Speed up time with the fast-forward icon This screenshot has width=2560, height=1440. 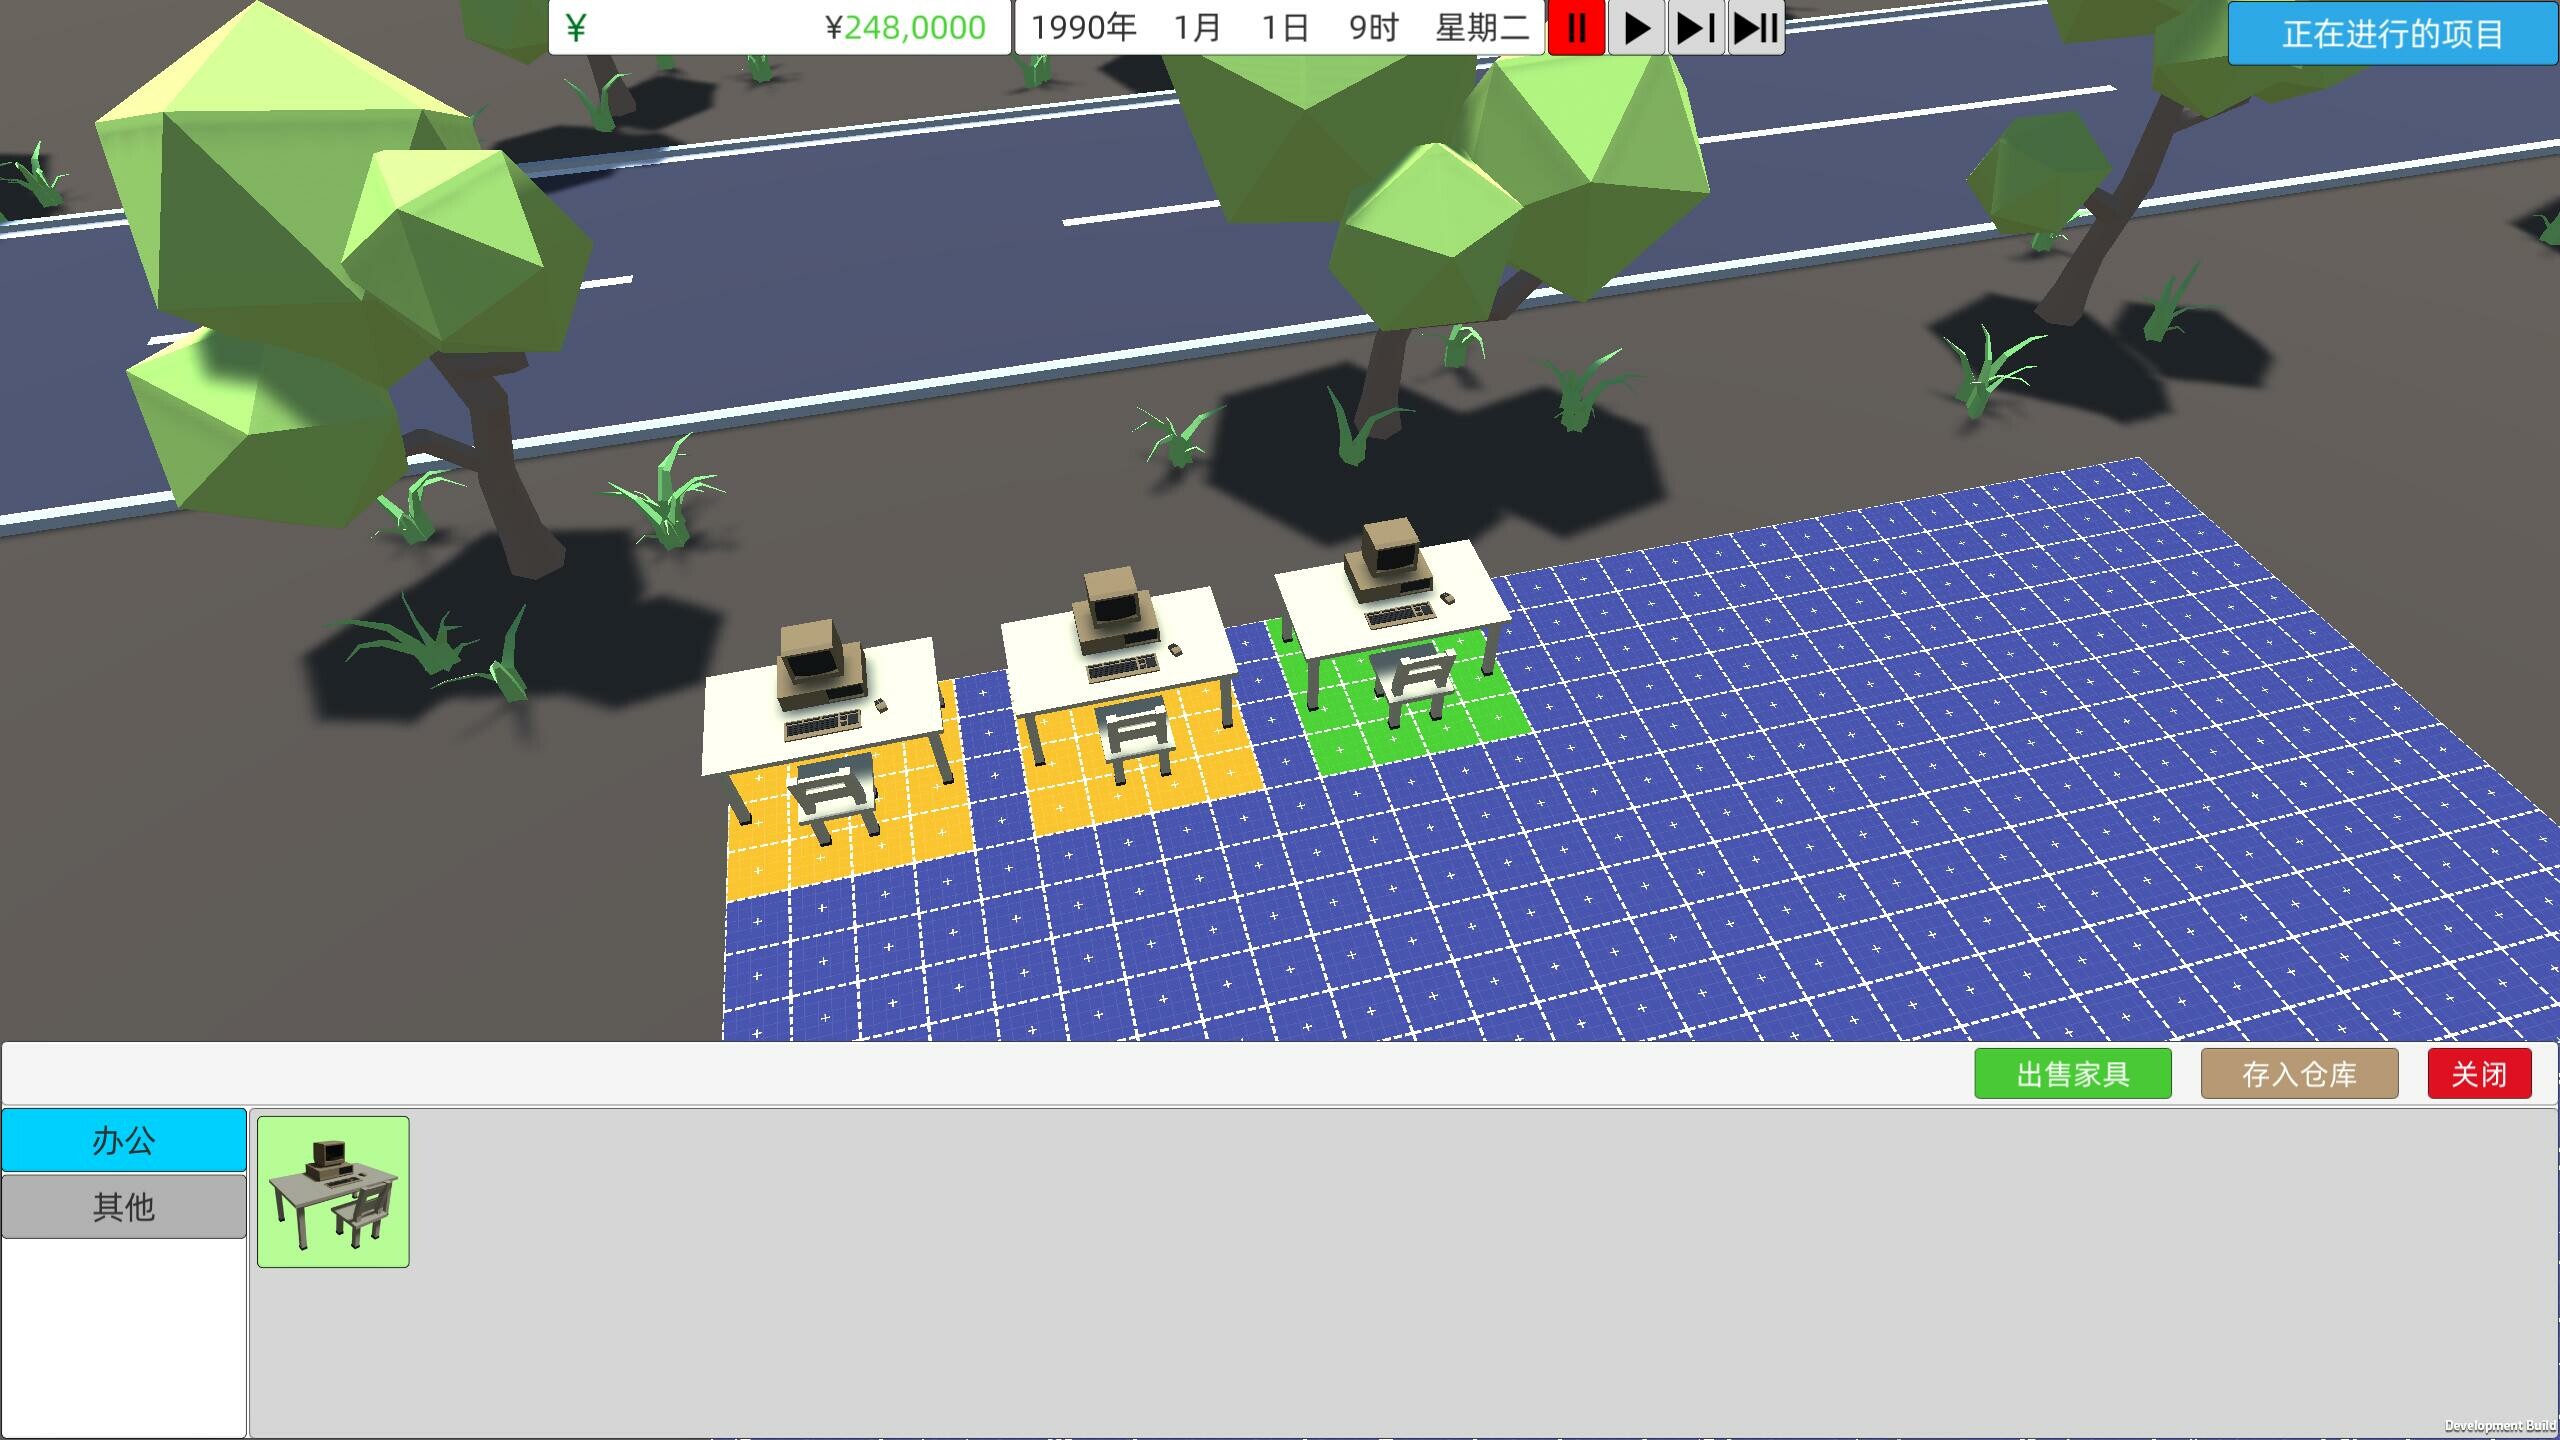[1694, 28]
